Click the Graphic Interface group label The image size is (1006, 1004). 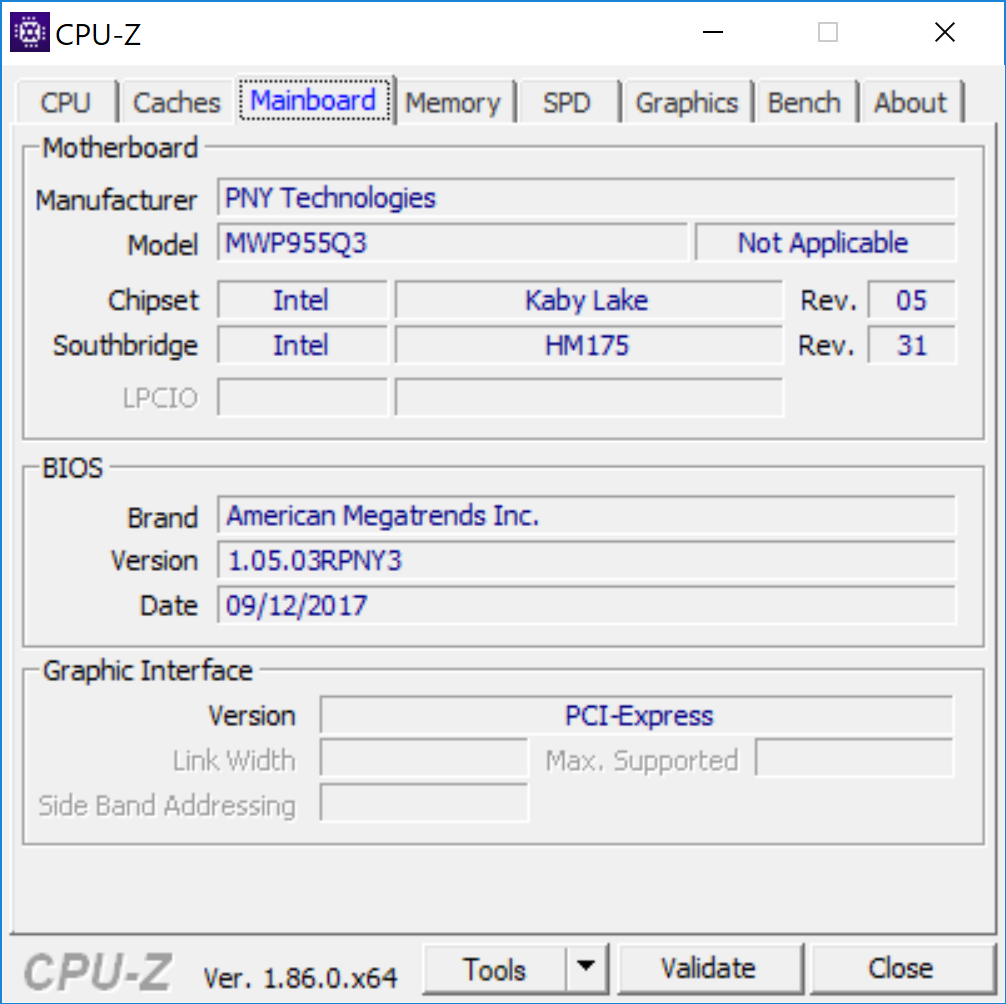coord(148,670)
